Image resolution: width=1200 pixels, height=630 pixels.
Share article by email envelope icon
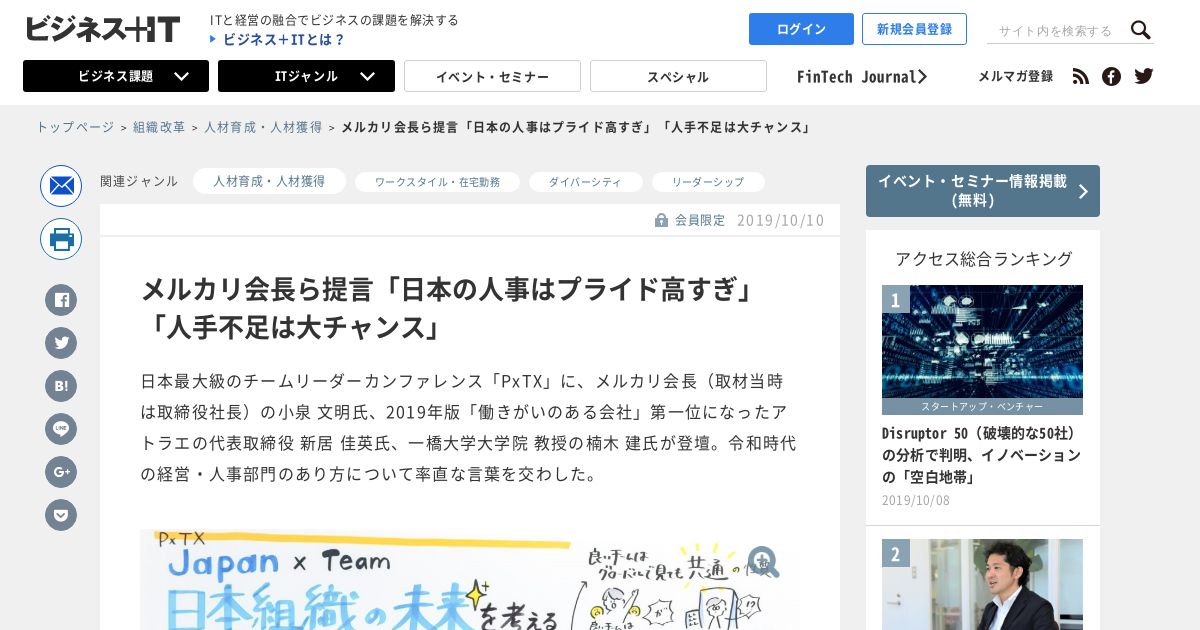(x=61, y=186)
